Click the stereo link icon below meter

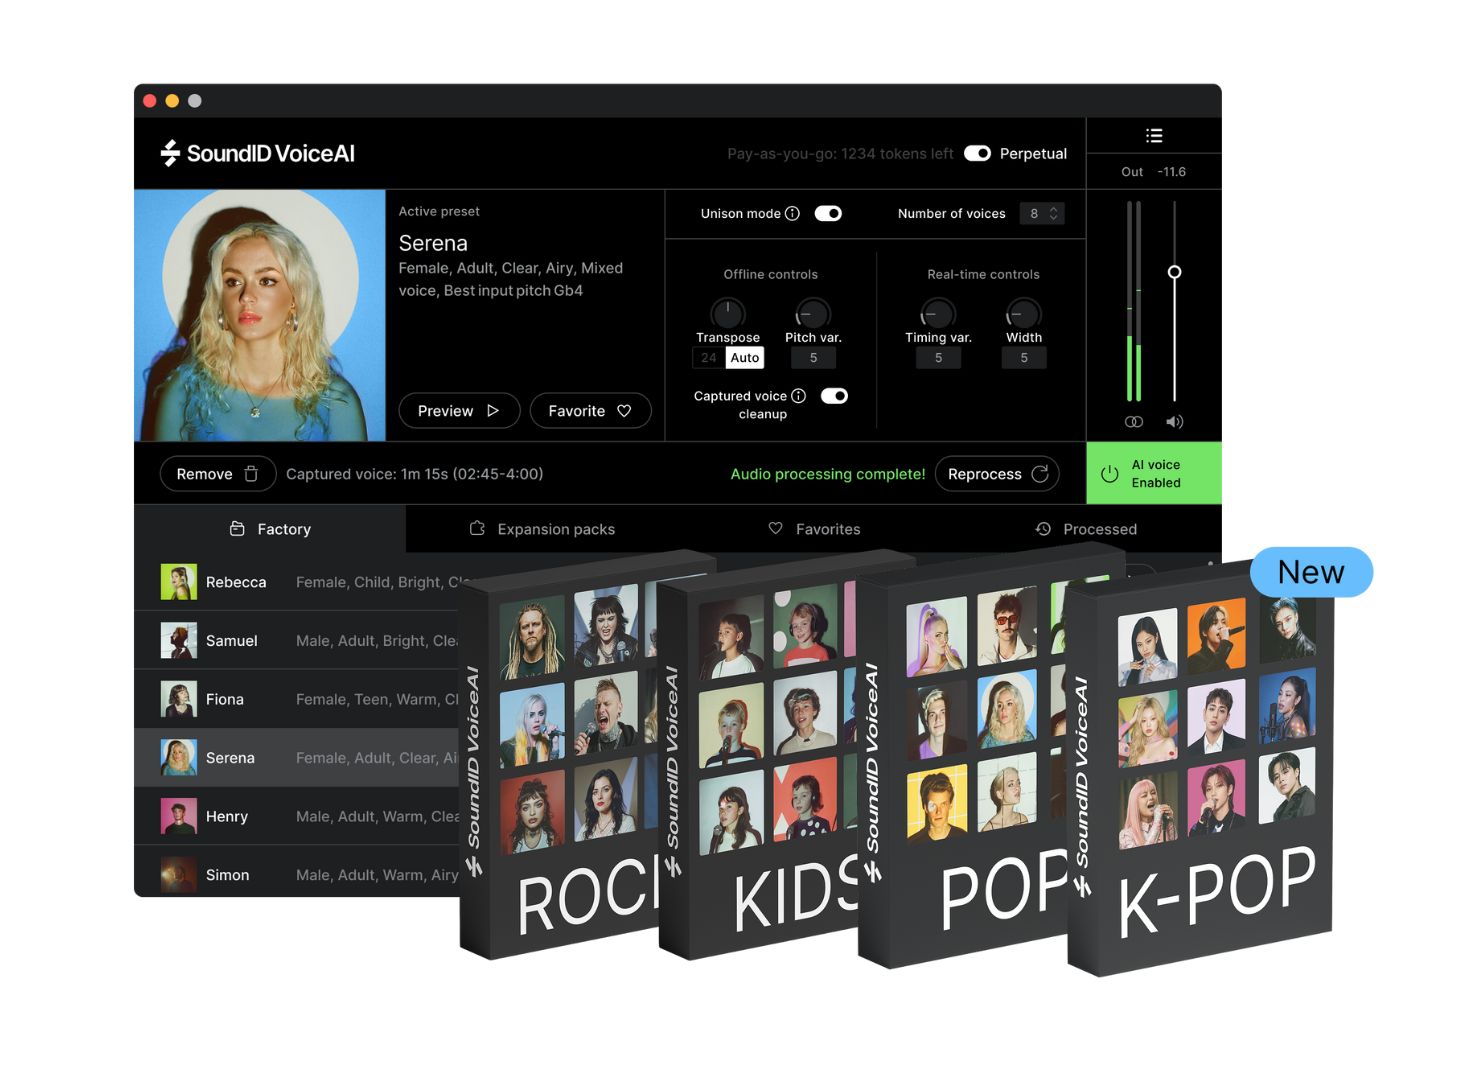click(1133, 422)
